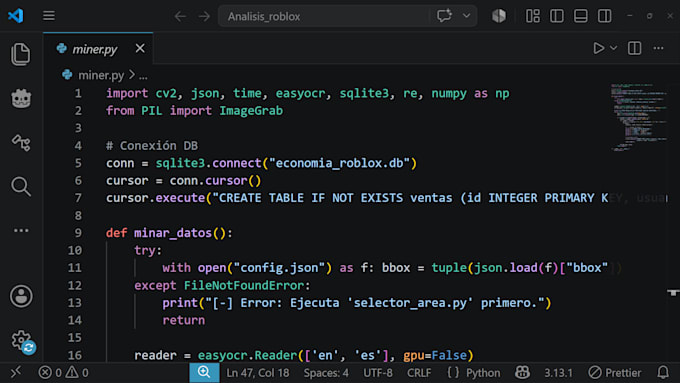Select Python interpreter 3.13.1
680x383 pixels.
[558, 373]
